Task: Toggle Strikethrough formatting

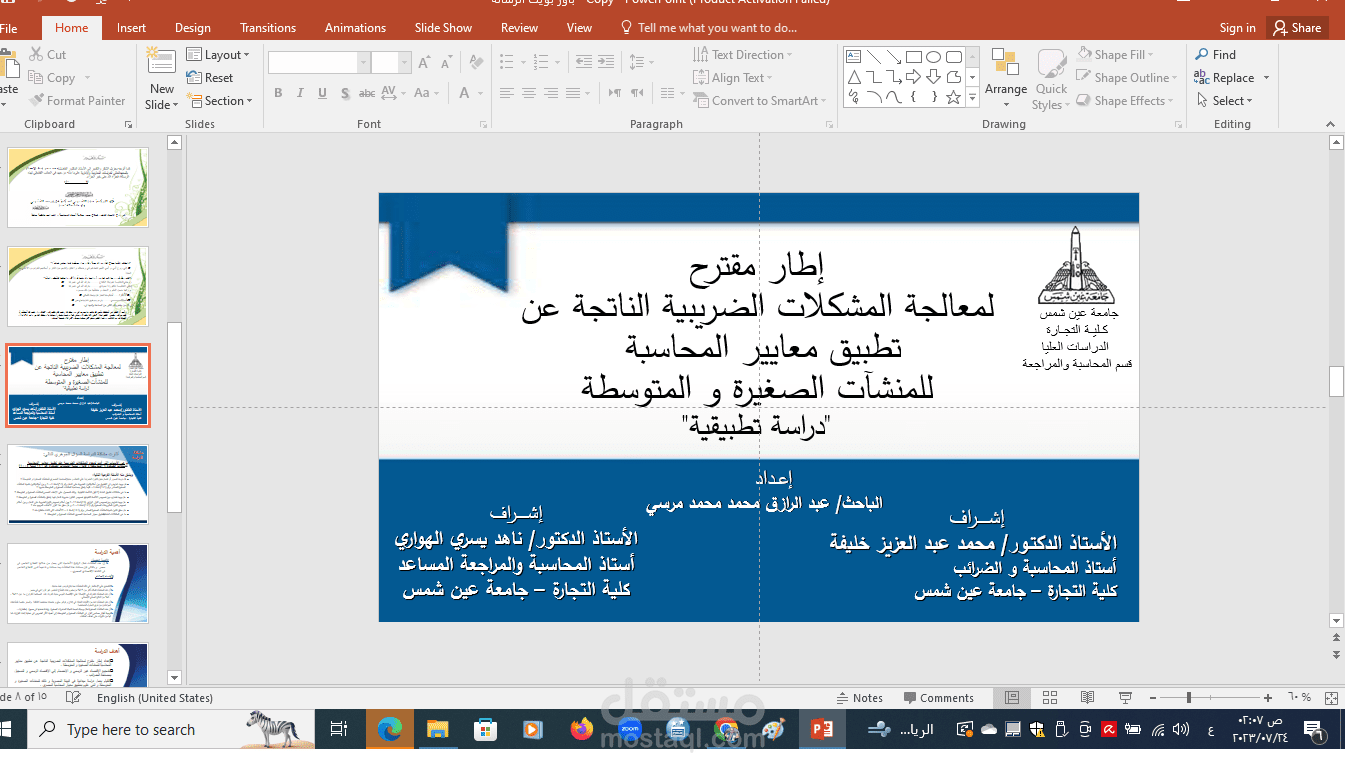Action: pyautogui.click(x=367, y=93)
